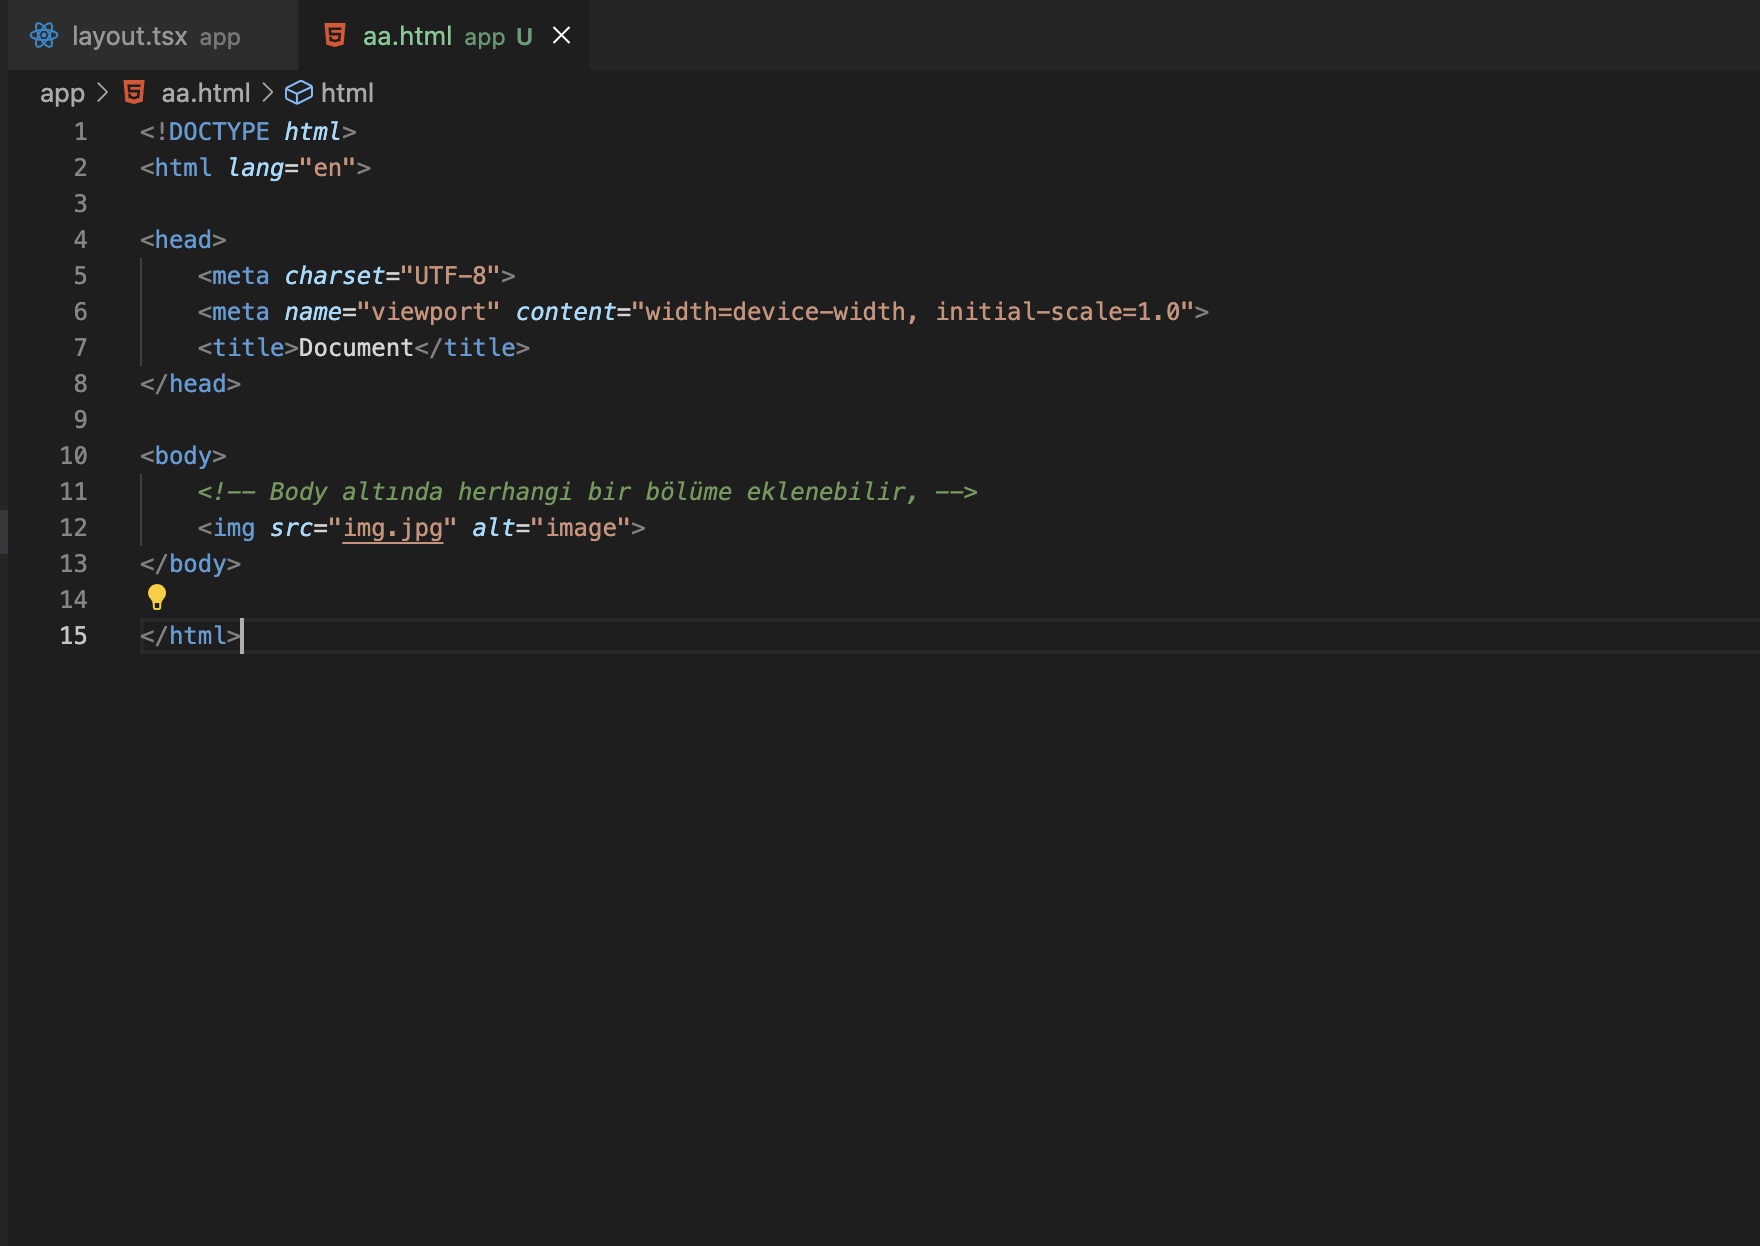
Task: Click the HTML5 icon on aa.html tab
Action: (335, 36)
